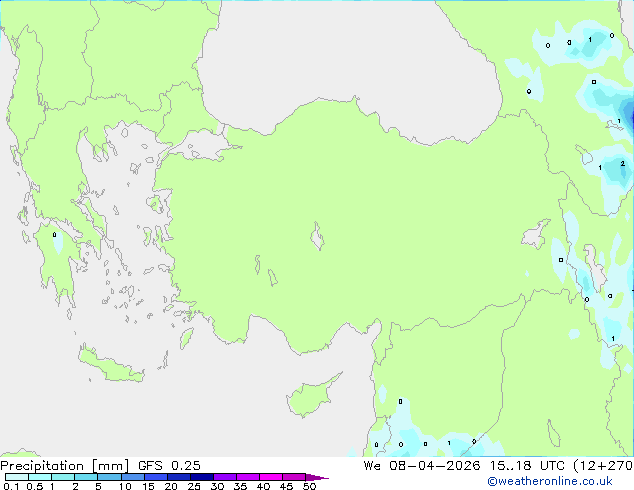634x490 pixels.
Task: Select the 40–45 mm magenta swatch
Action: pyautogui.click(x=271, y=477)
